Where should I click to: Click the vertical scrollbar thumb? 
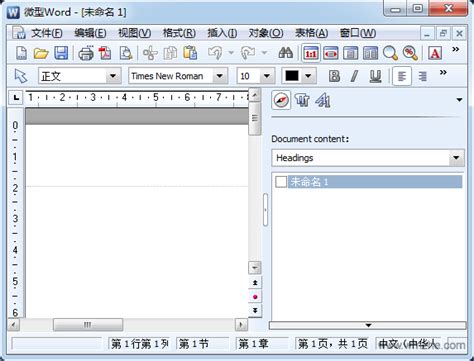pyautogui.click(x=255, y=118)
